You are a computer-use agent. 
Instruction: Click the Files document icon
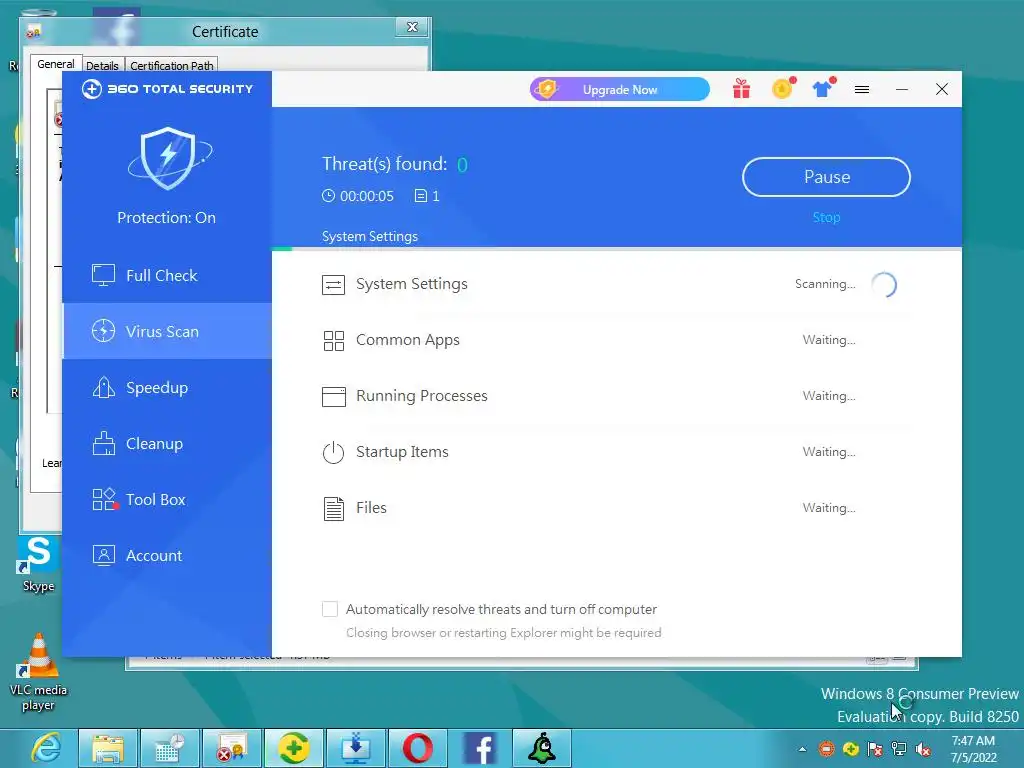pyautogui.click(x=333, y=509)
